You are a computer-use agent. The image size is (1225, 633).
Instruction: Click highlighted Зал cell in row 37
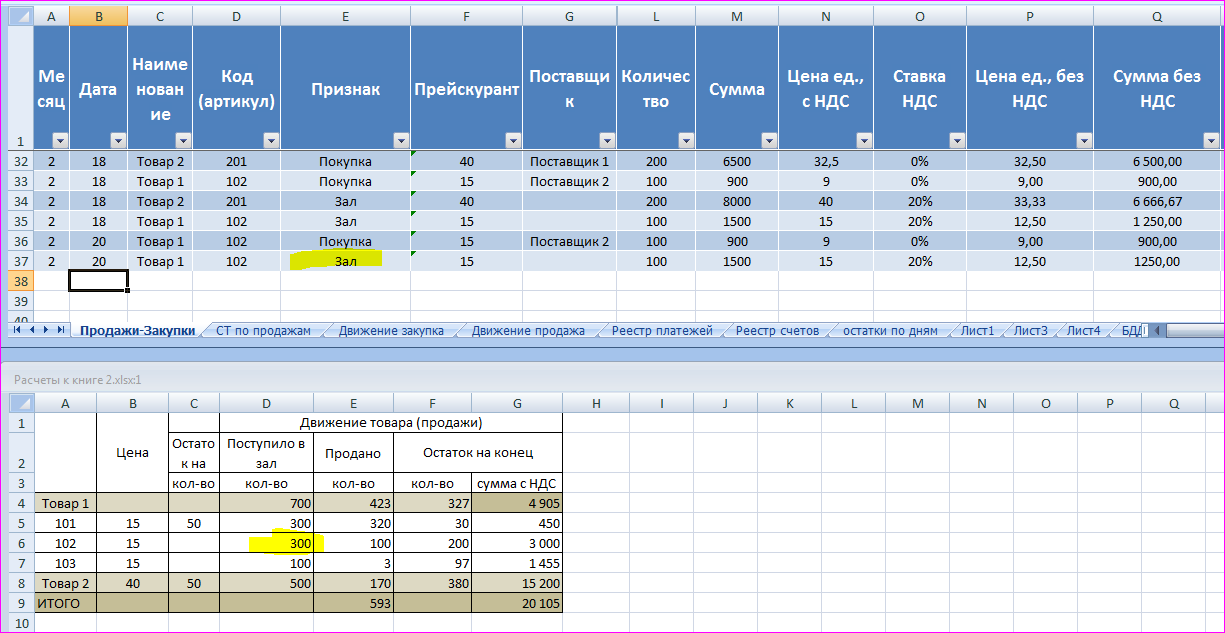(x=345, y=261)
